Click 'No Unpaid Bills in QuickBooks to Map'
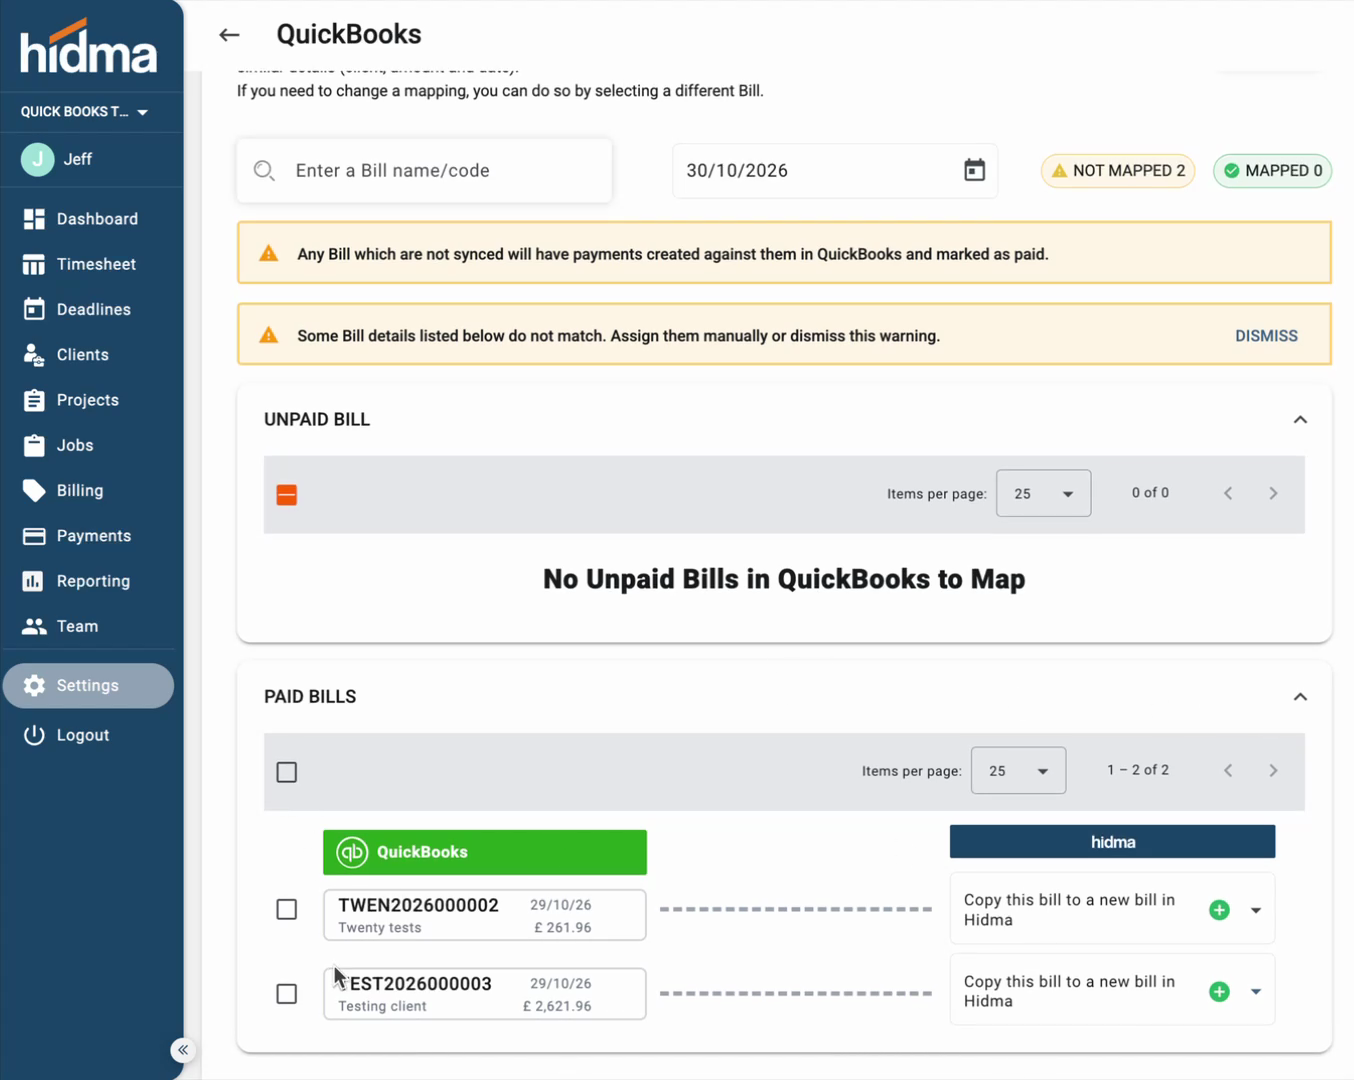The image size is (1354, 1080). [784, 580]
